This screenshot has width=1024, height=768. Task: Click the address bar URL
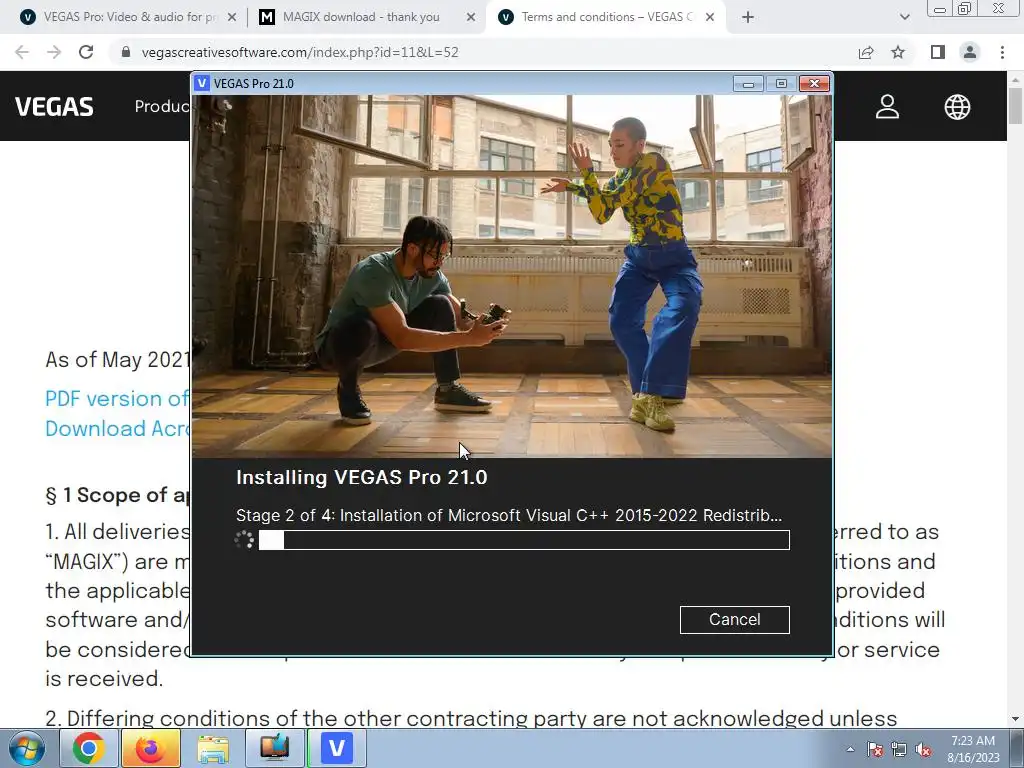(x=300, y=52)
